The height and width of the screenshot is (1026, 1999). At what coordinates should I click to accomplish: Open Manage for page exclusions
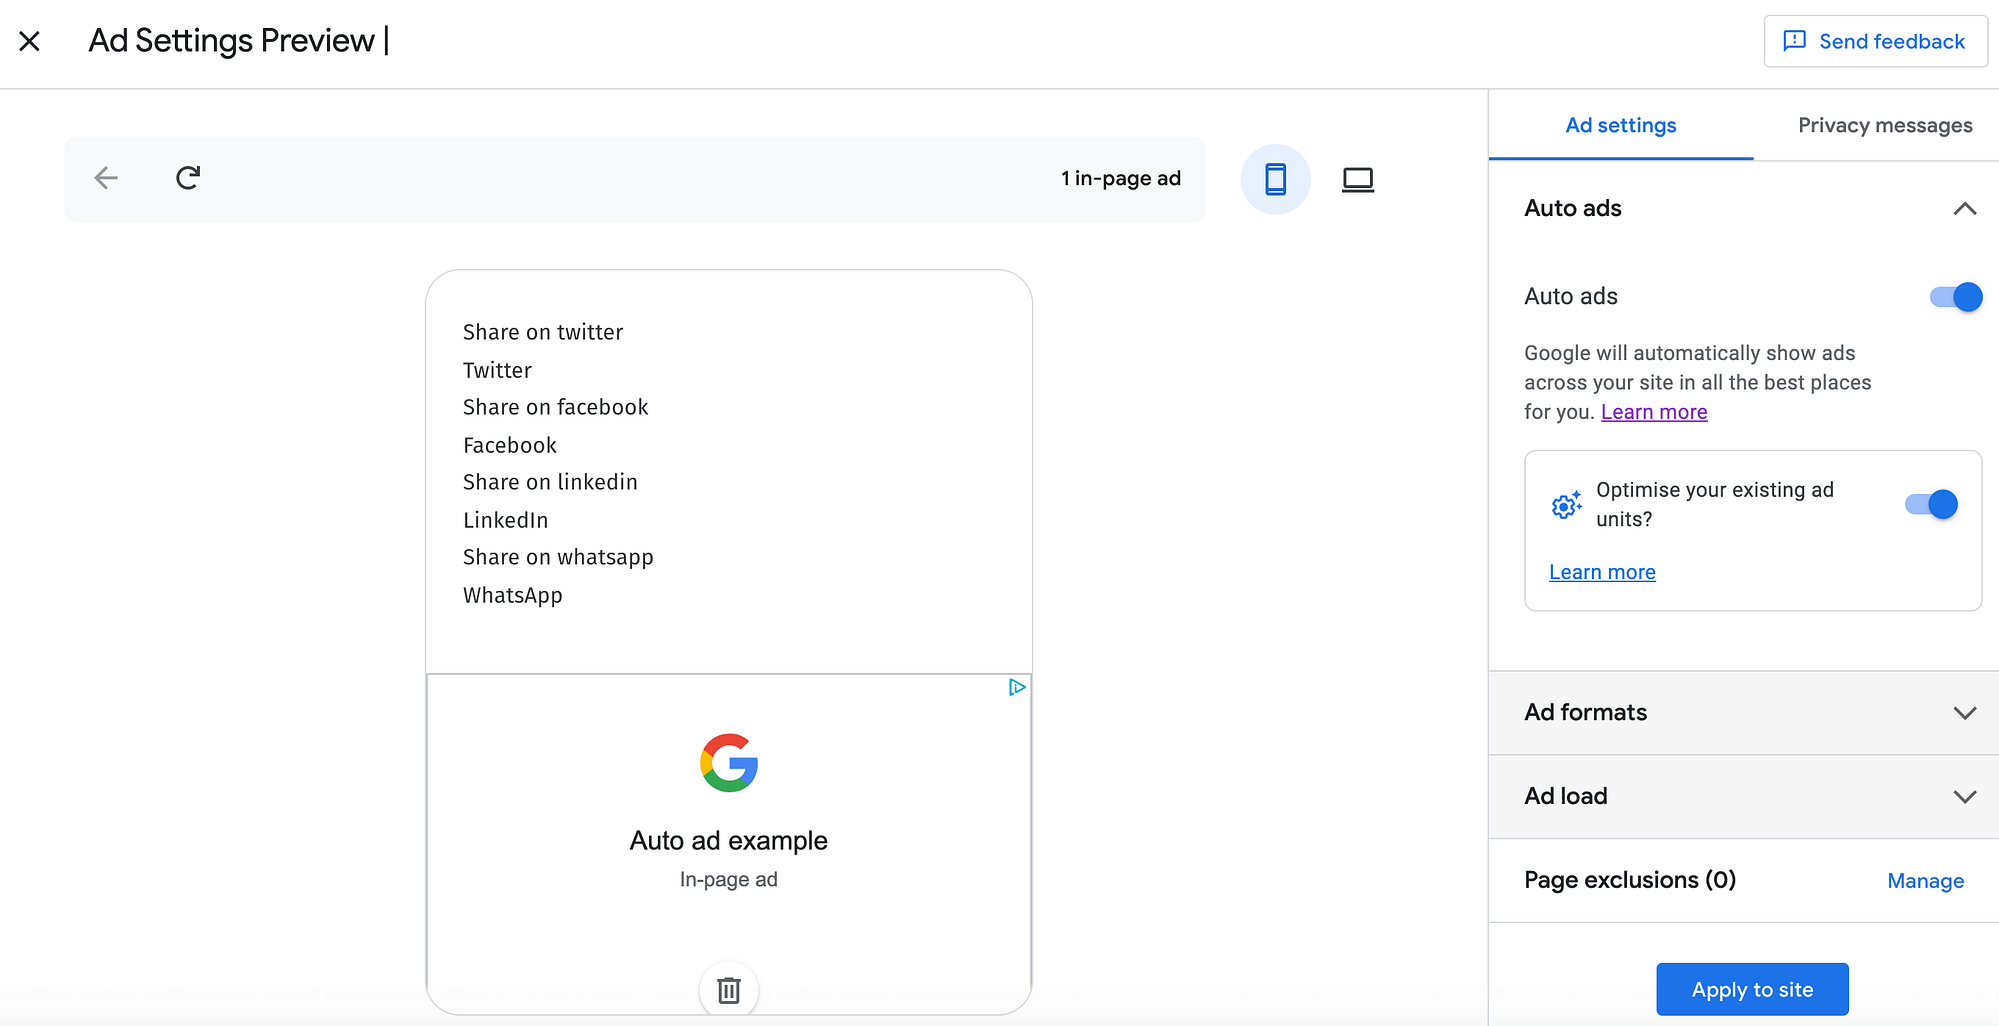1925,880
